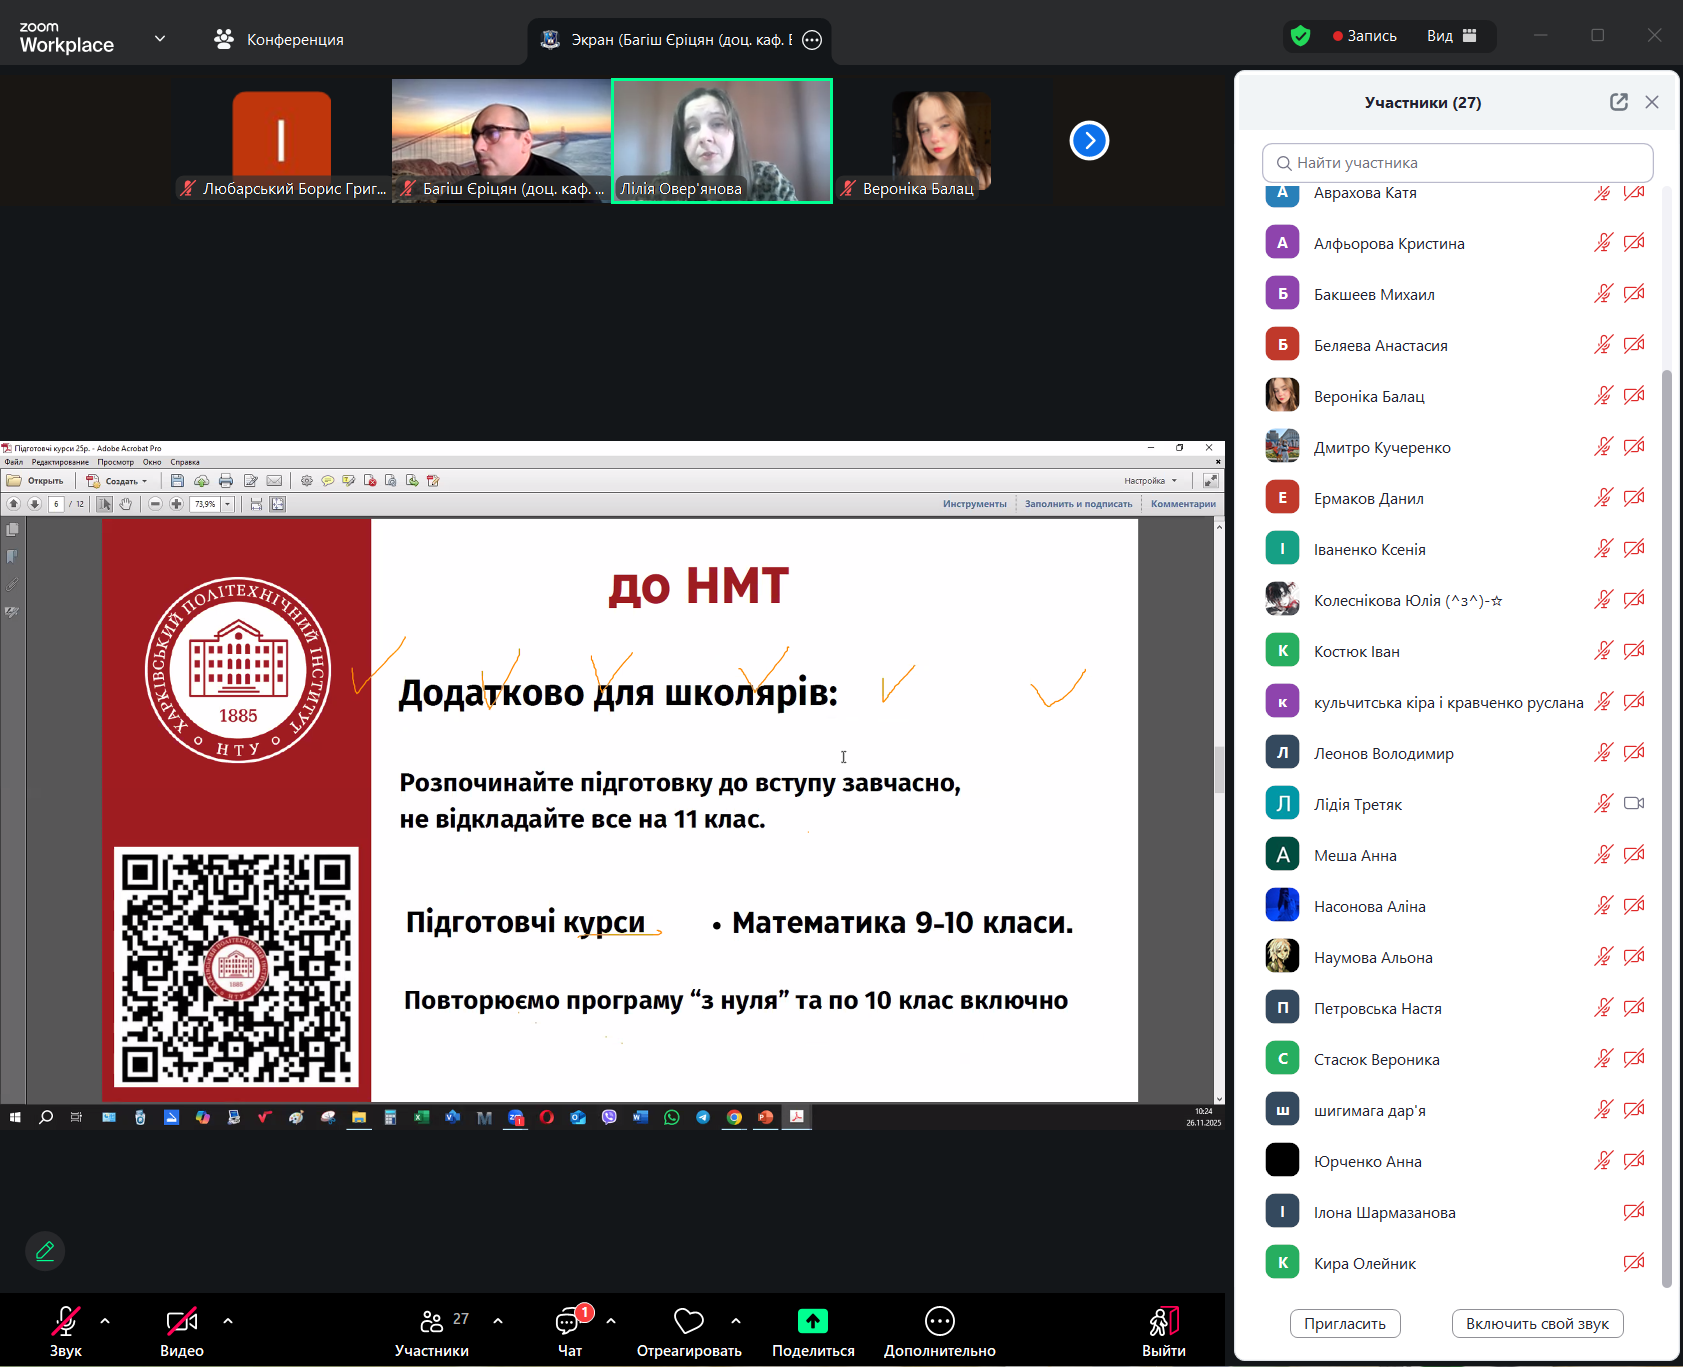Expand video options arrow next to the Video button
The image size is (1683, 1367).
pyautogui.click(x=228, y=1321)
